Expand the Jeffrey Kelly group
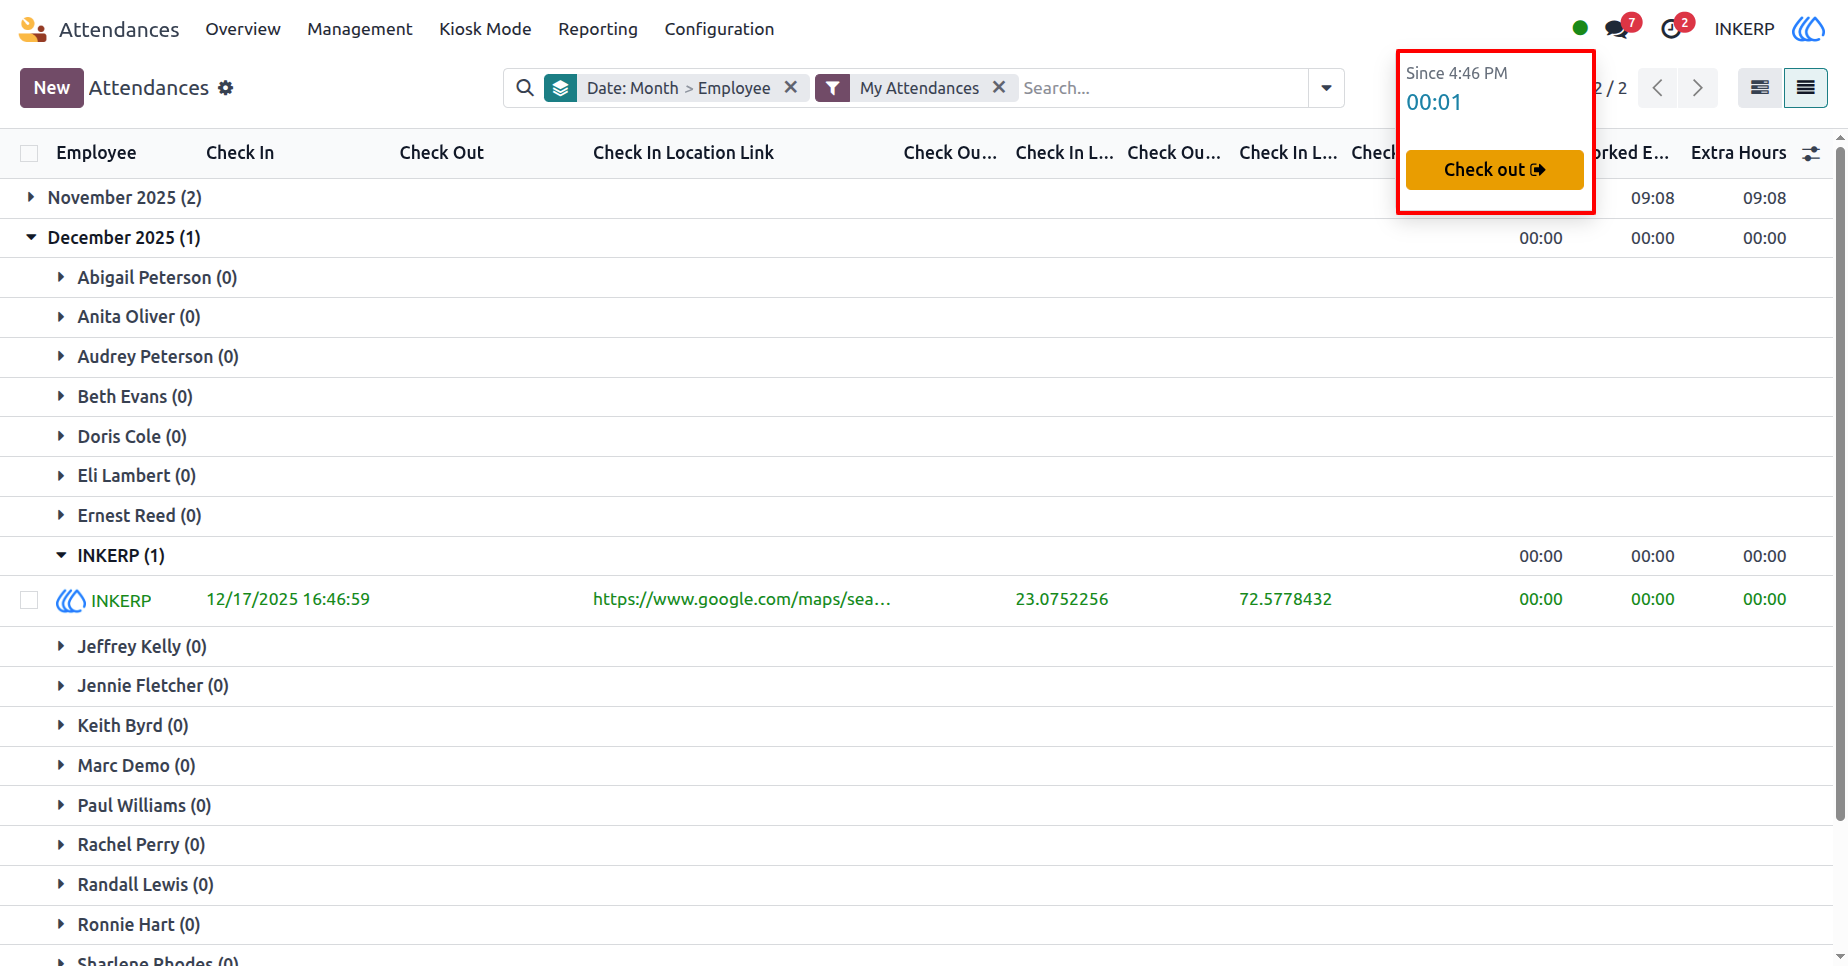Screen dimensions: 1848x966 point(61,646)
